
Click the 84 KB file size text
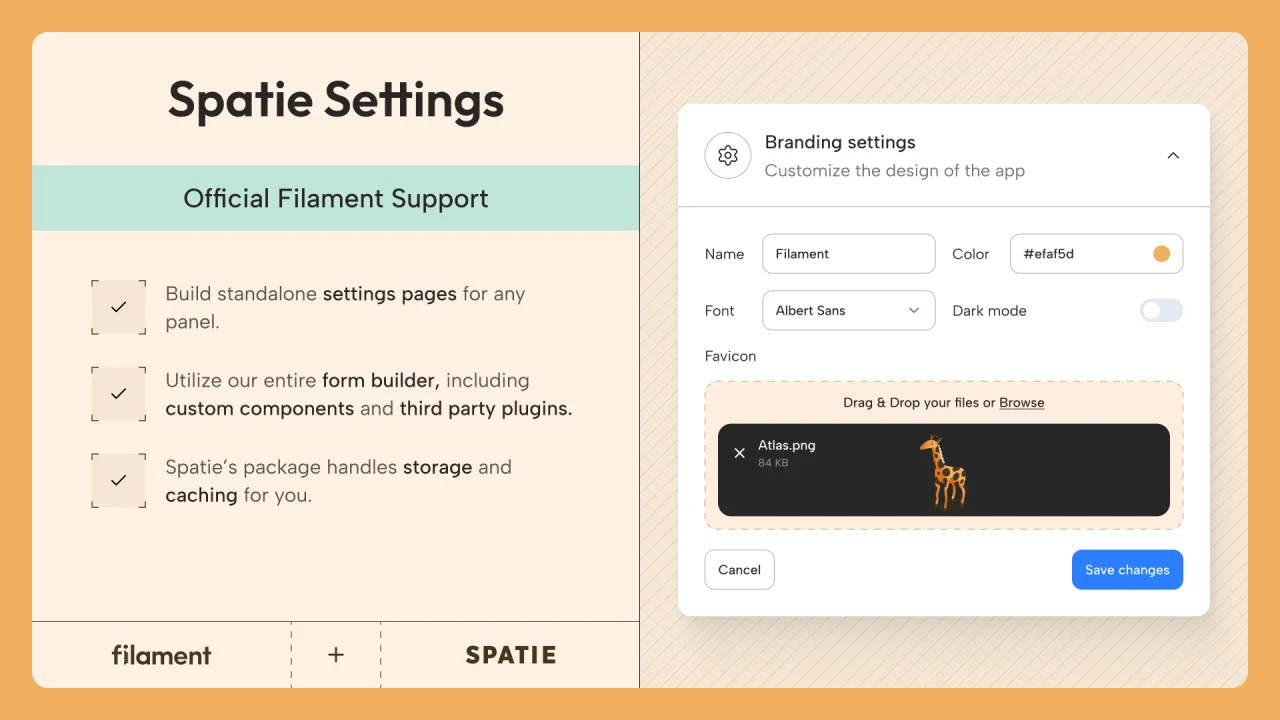773,463
